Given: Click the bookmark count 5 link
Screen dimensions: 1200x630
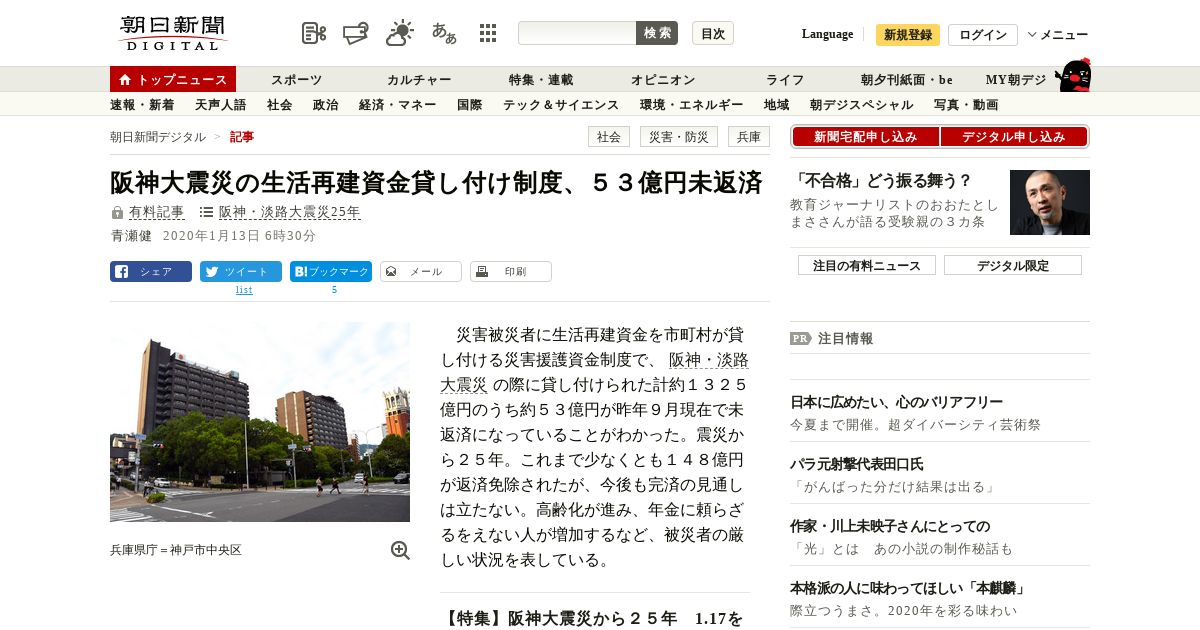Looking at the screenshot, I should (x=334, y=290).
